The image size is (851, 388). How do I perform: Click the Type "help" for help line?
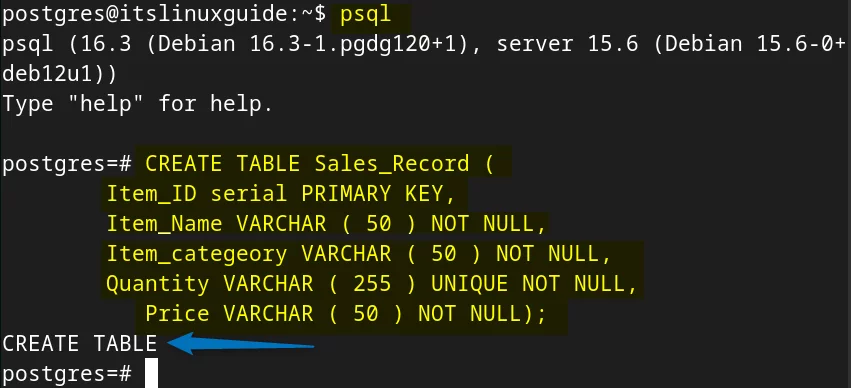click(137, 103)
